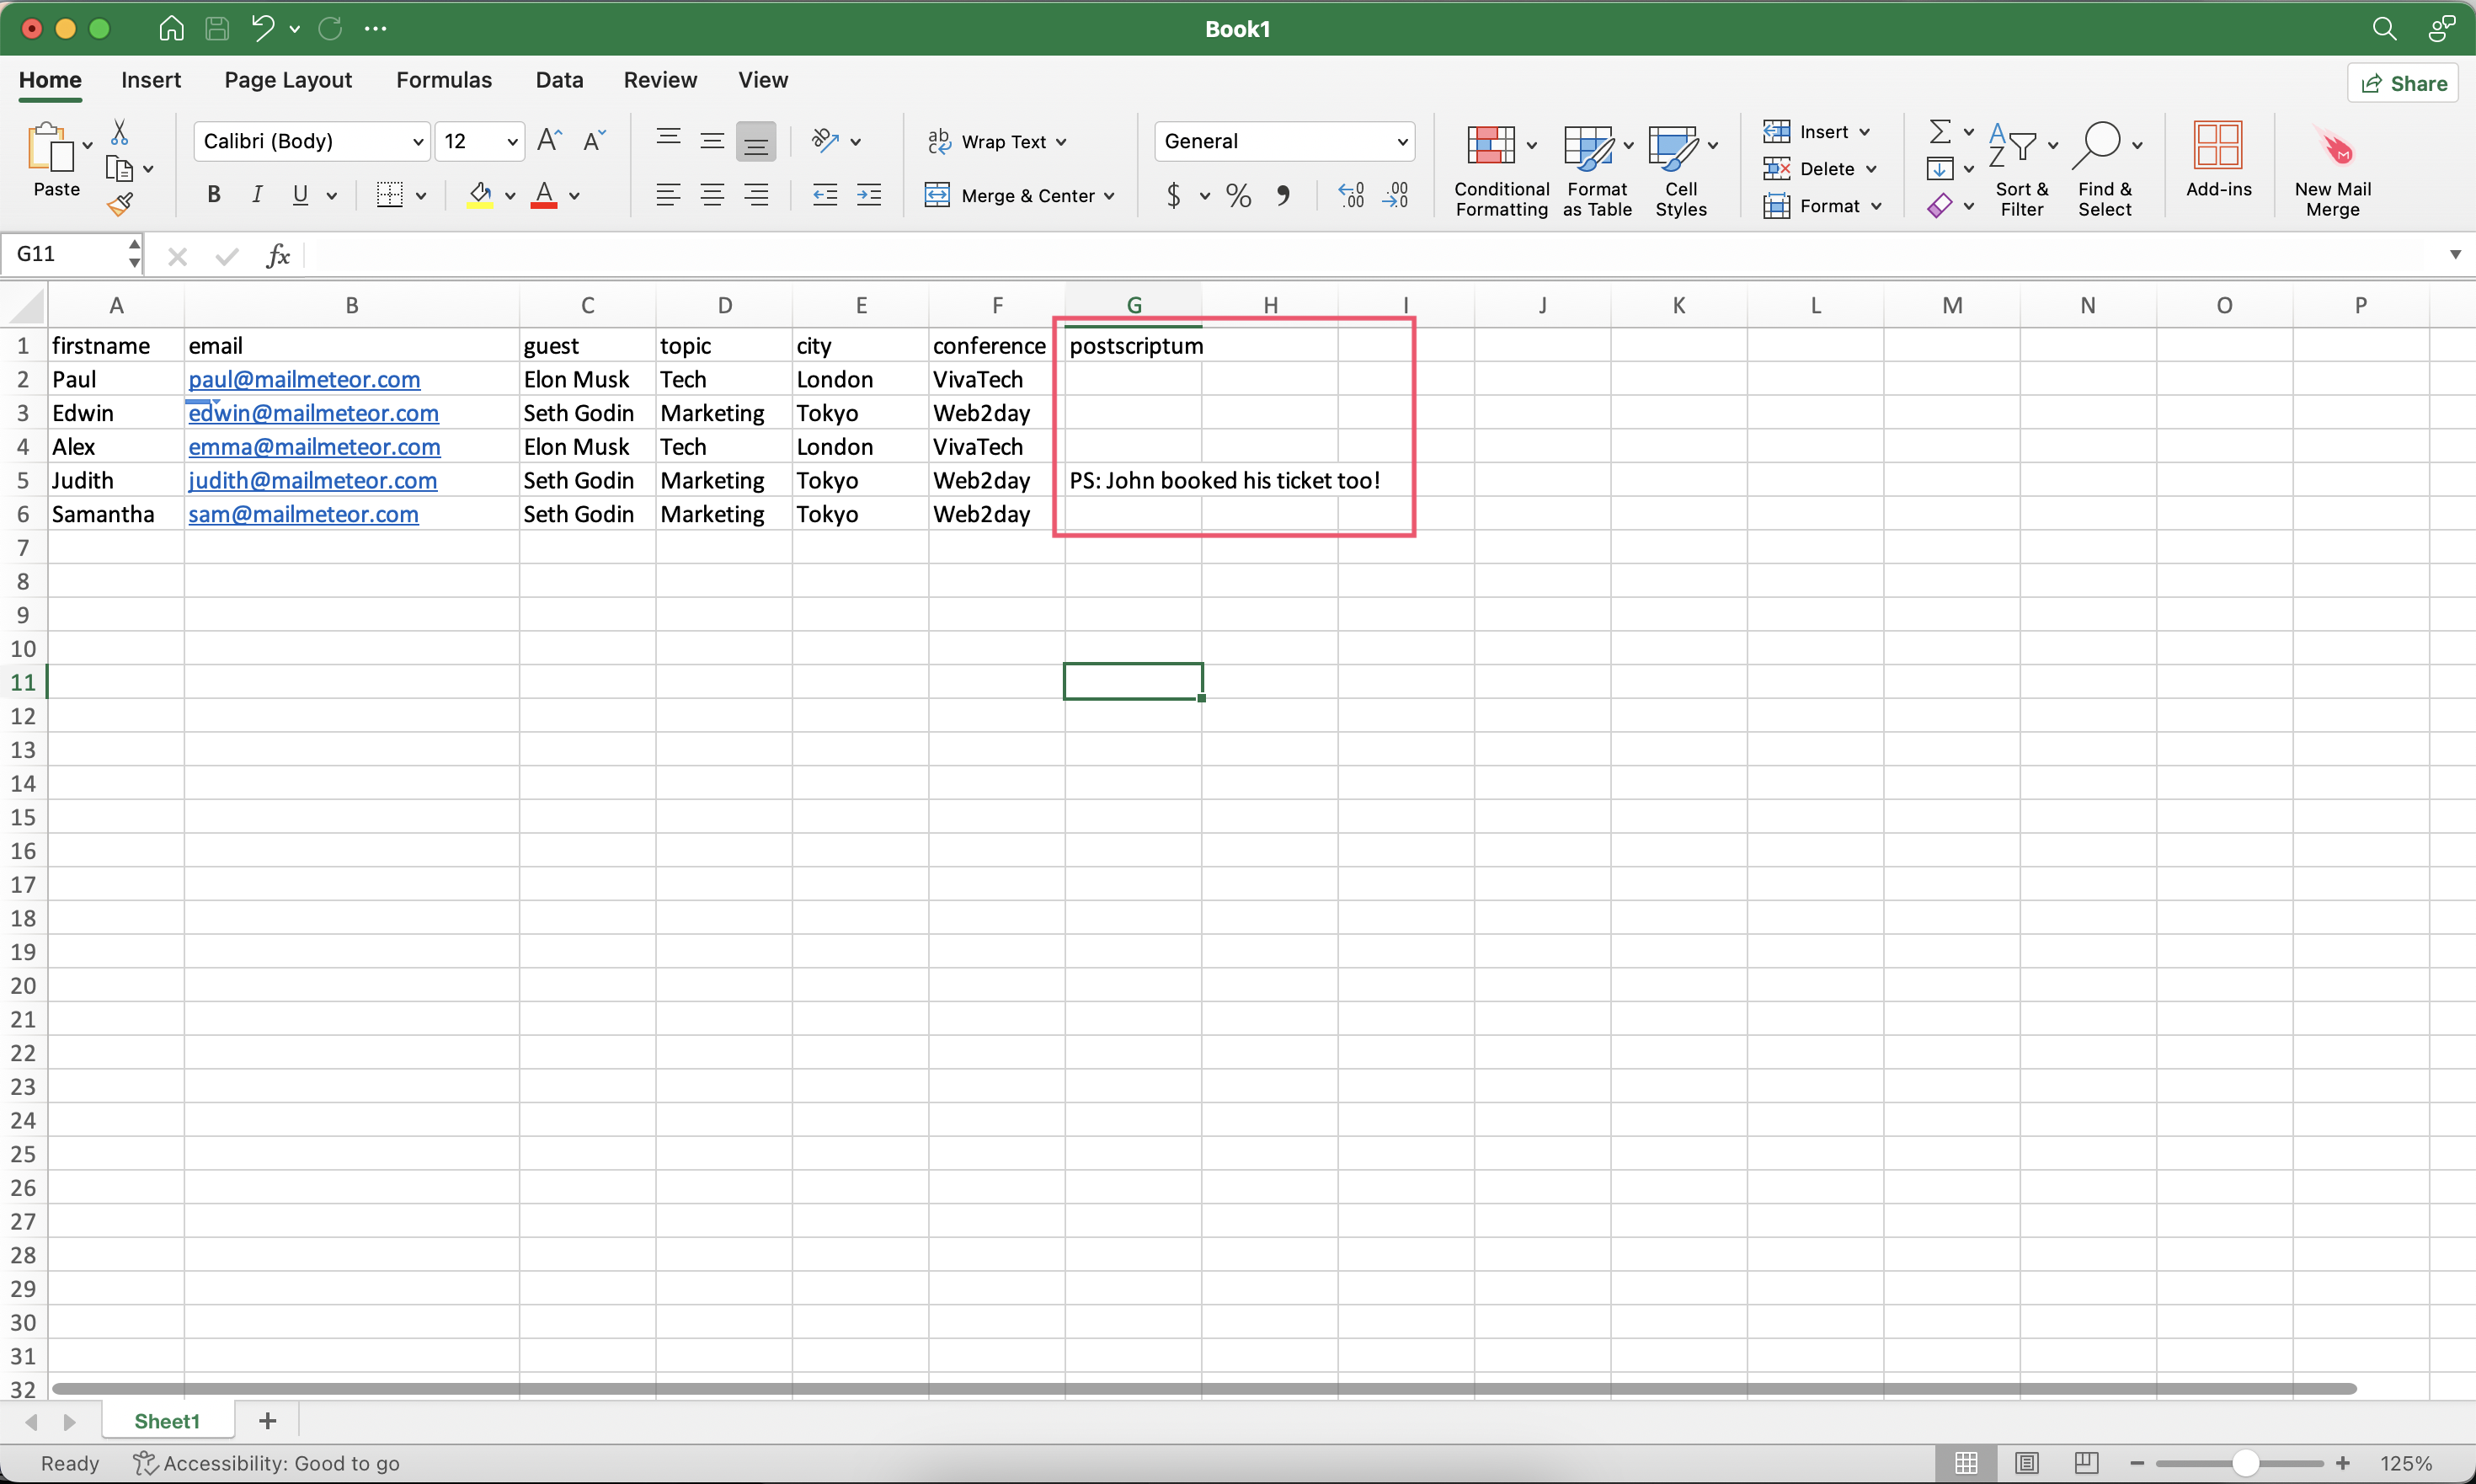Open Cell Styles gallery
This screenshot has height=1484, width=2476.
[1681, 169]
